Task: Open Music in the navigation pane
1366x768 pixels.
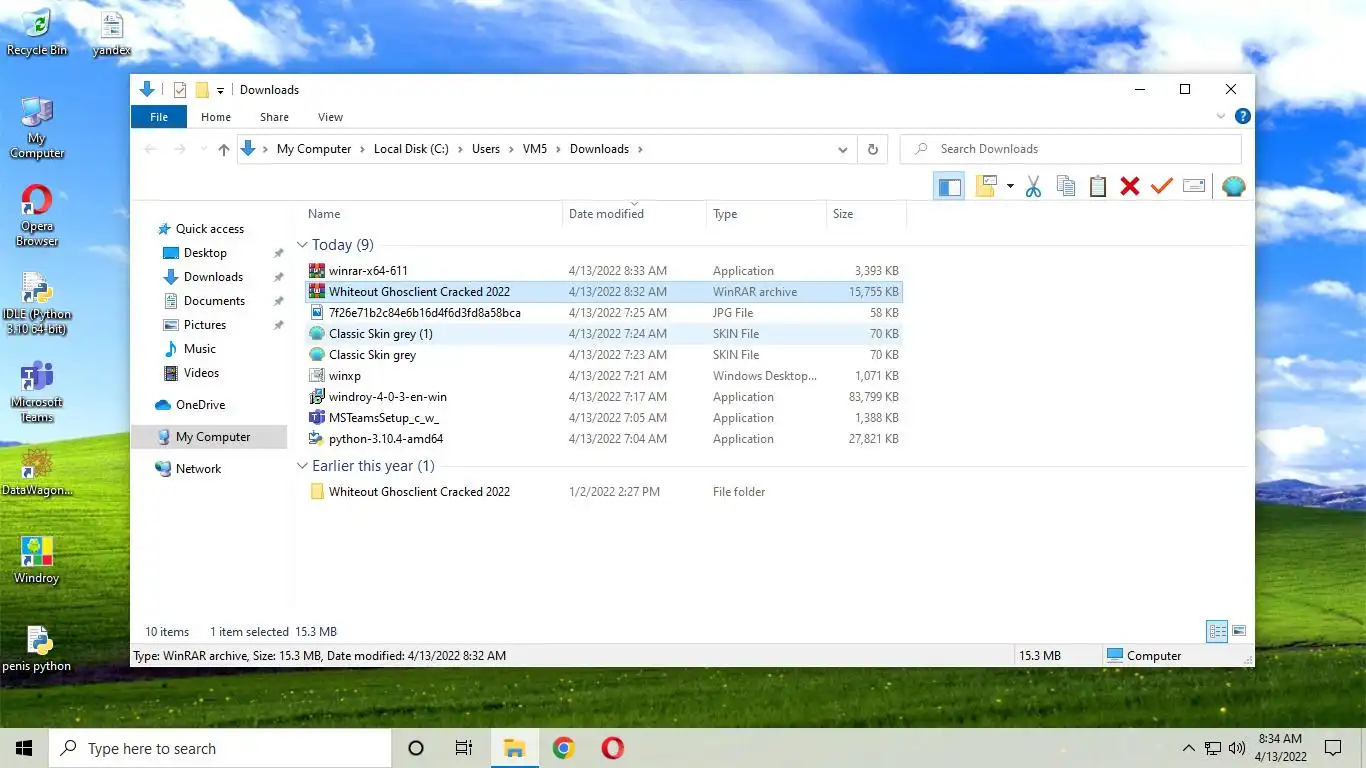Action: (x=199, y=349)
